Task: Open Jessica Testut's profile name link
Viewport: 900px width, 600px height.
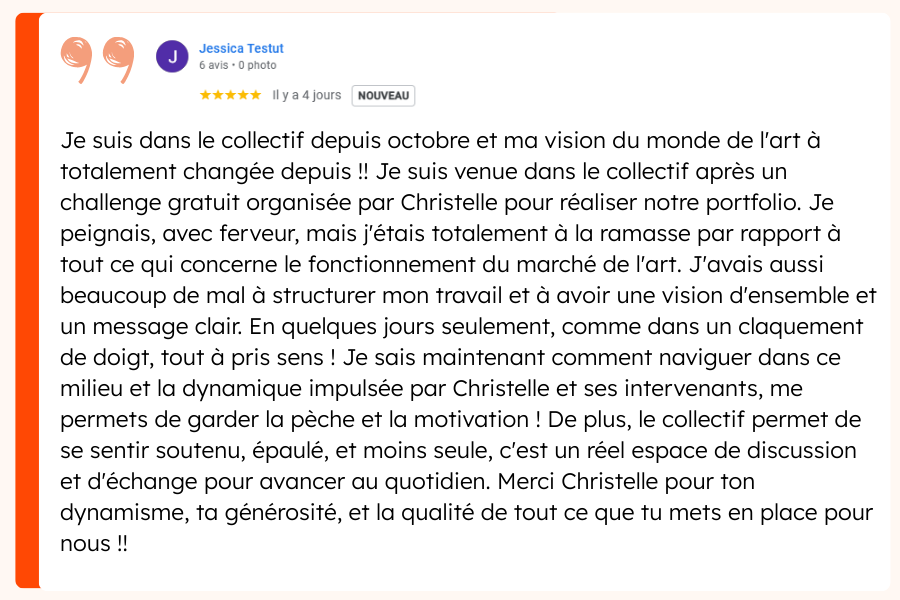Action: pos(241,48)
